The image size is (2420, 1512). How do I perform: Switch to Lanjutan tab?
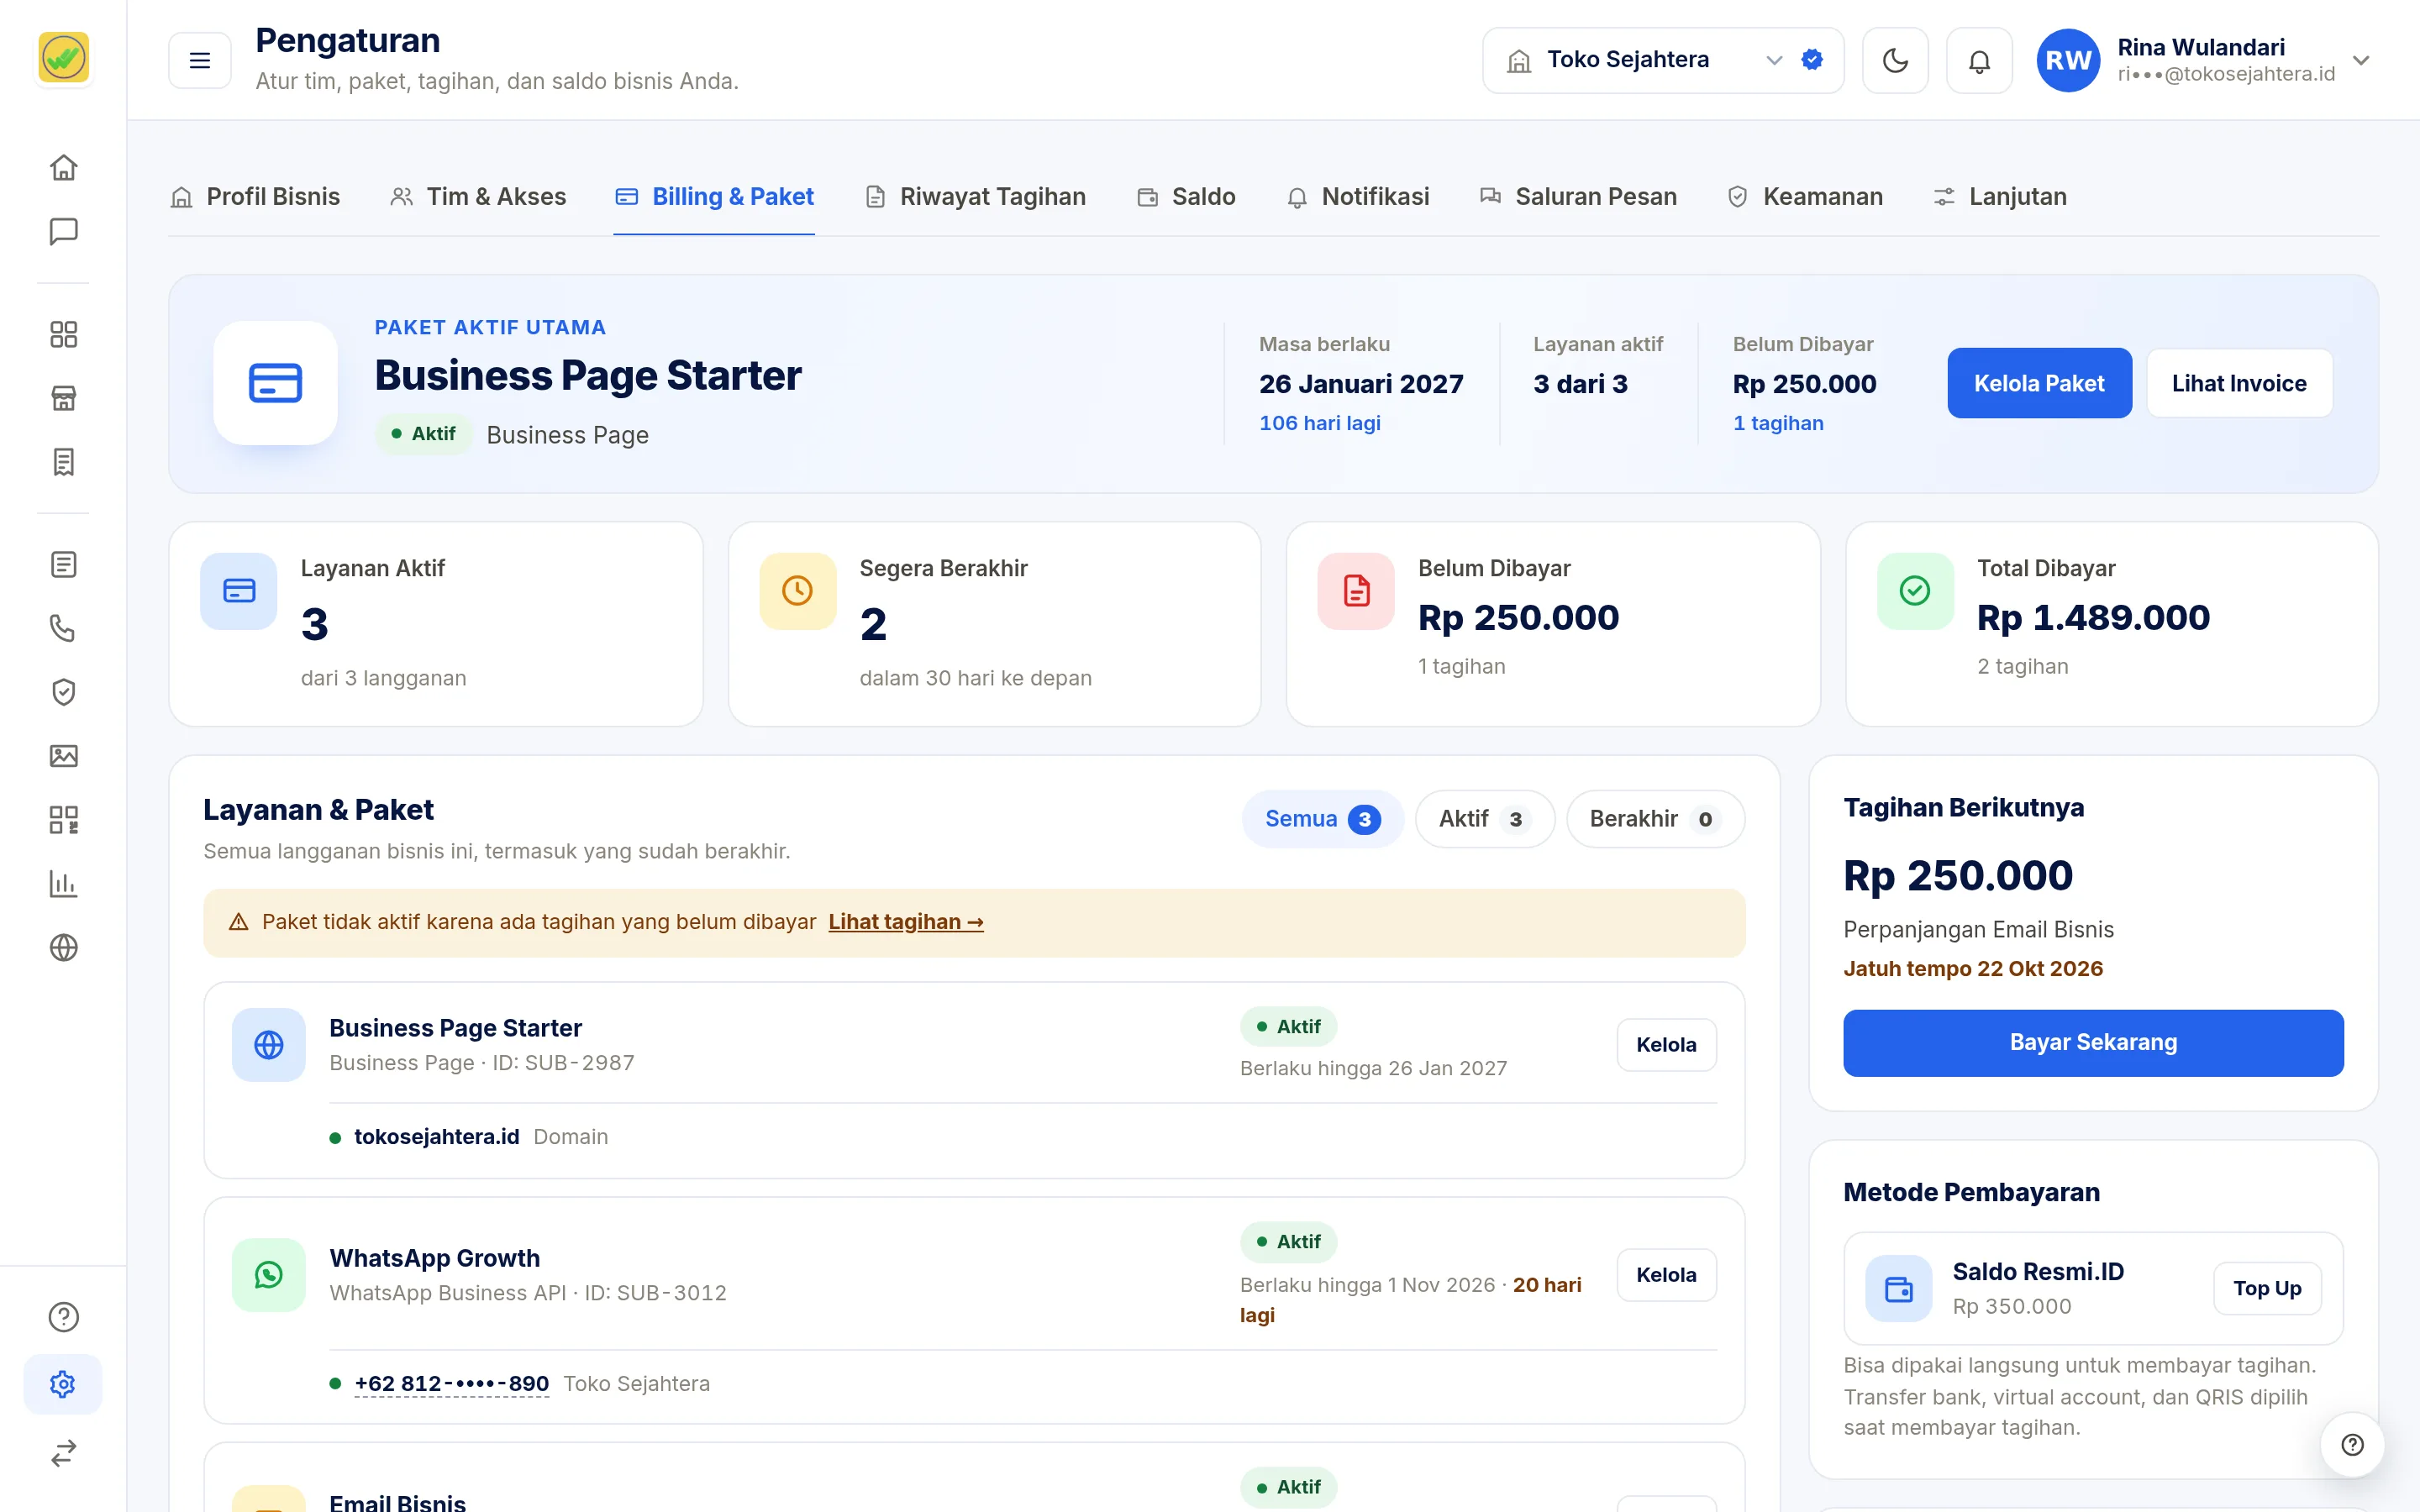[2000, 197]
